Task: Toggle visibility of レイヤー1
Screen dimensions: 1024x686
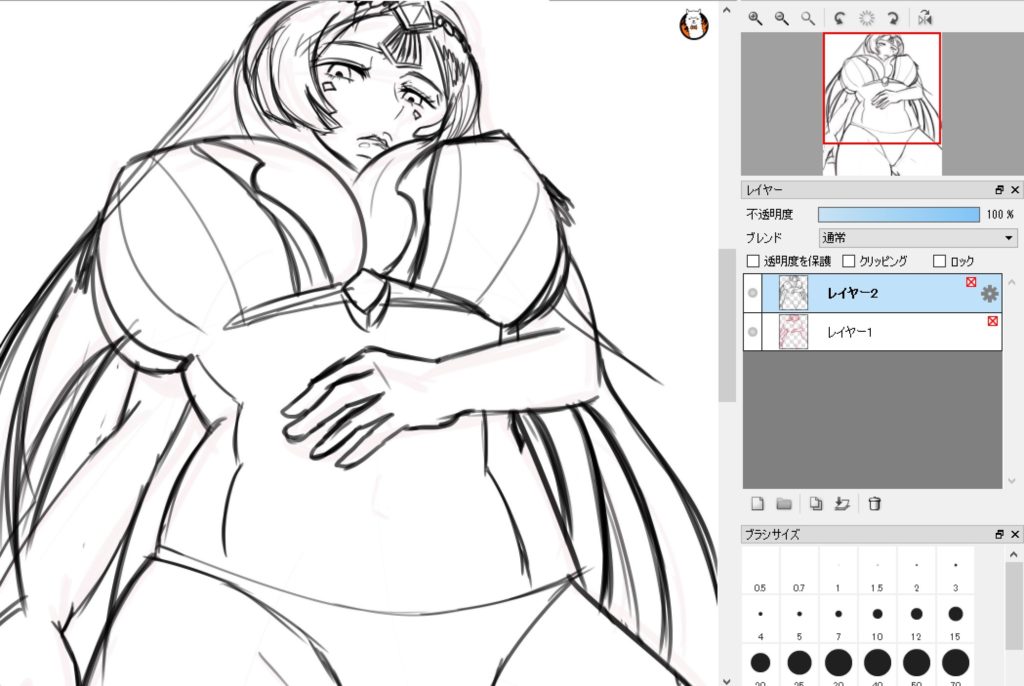Action: [753, 331]
